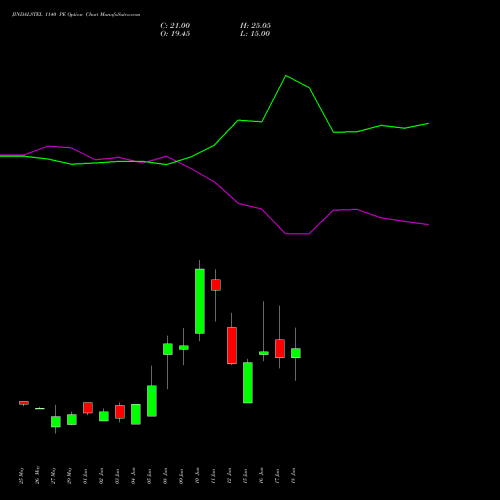Select the green candle above 27 May
Image resolution: width=500 pixels, height=500 pixels.
coord(56,422)
